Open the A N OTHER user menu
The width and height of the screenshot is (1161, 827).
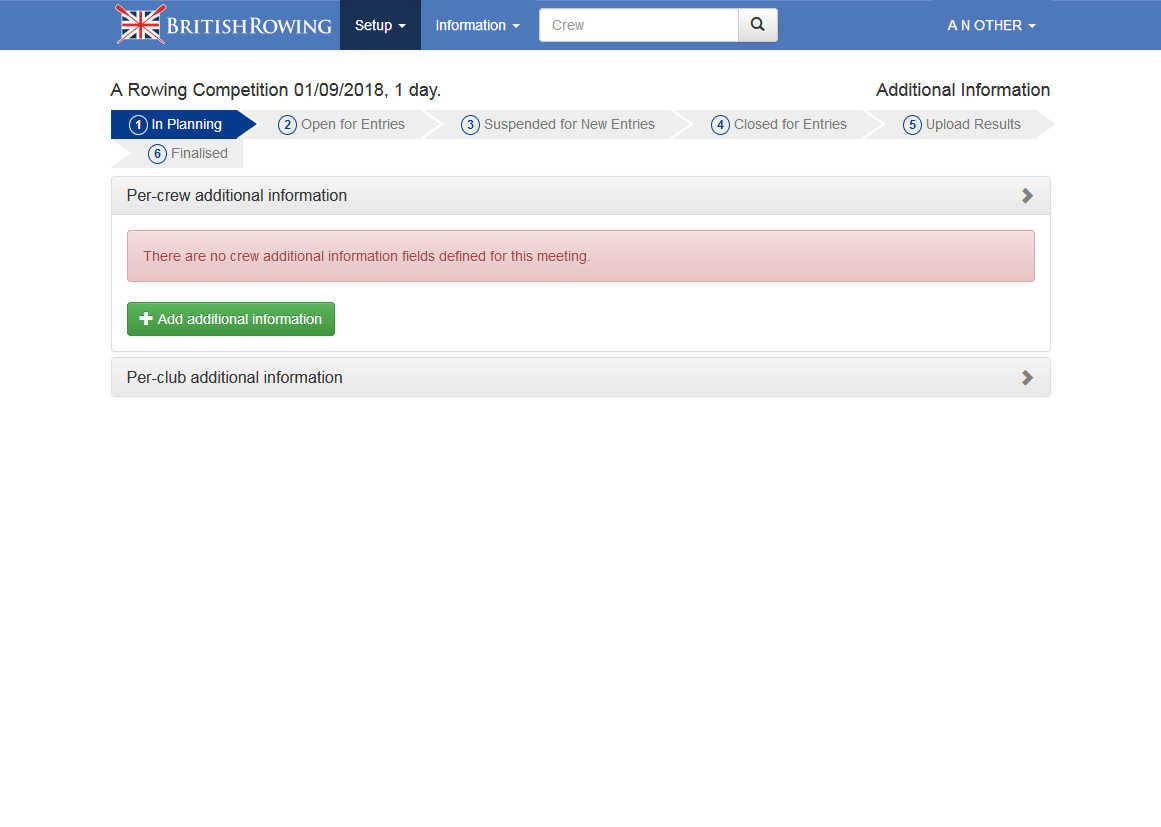[991, 25]
